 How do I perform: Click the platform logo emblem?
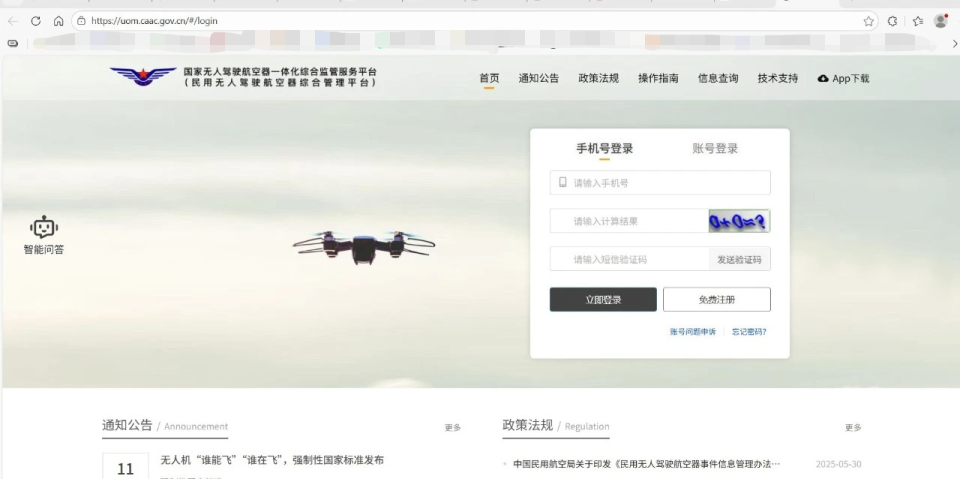(x=143, y=77)
